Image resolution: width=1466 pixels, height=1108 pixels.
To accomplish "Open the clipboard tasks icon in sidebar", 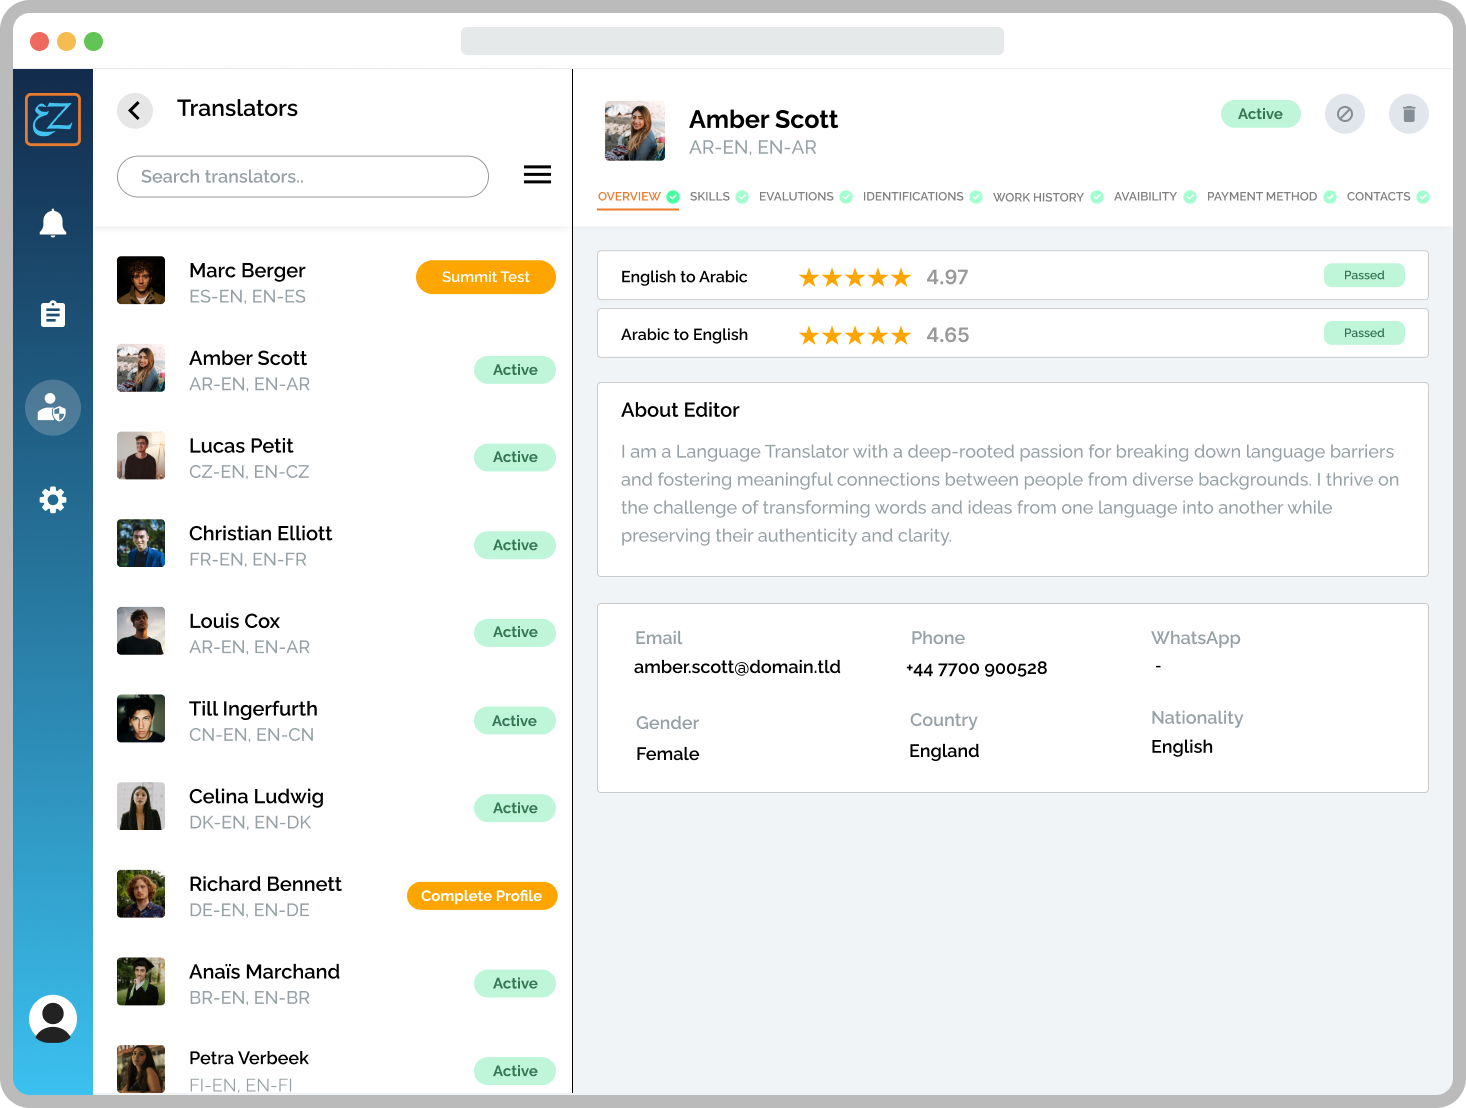I will (x=53, y=314).
